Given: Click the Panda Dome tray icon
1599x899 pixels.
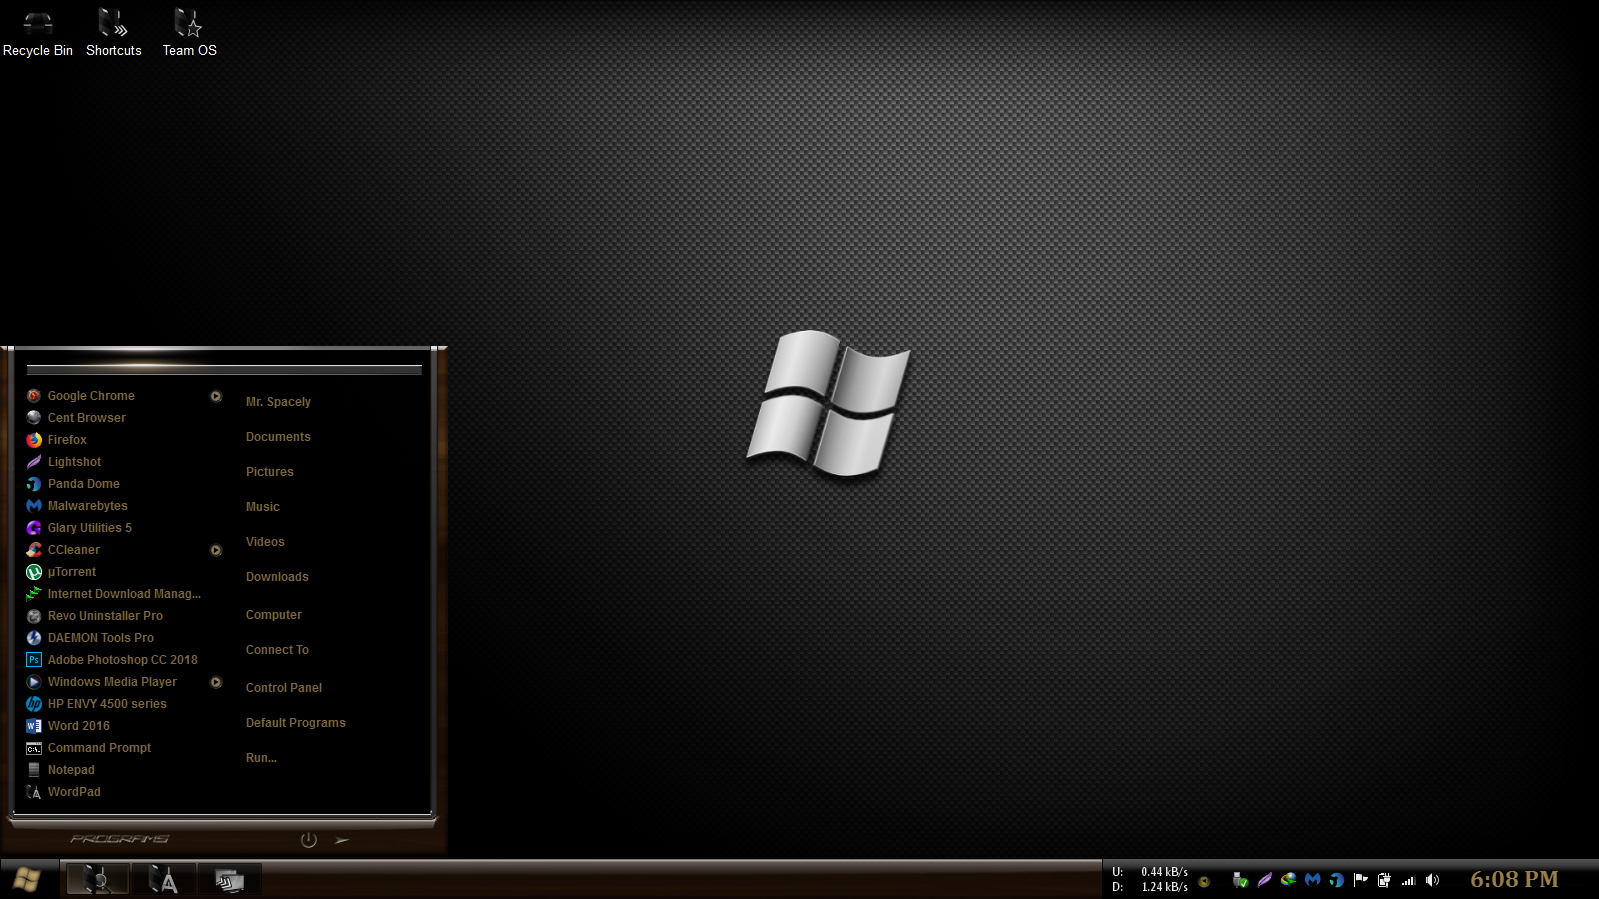Looking at the screenshot, I should point(1336,880).
